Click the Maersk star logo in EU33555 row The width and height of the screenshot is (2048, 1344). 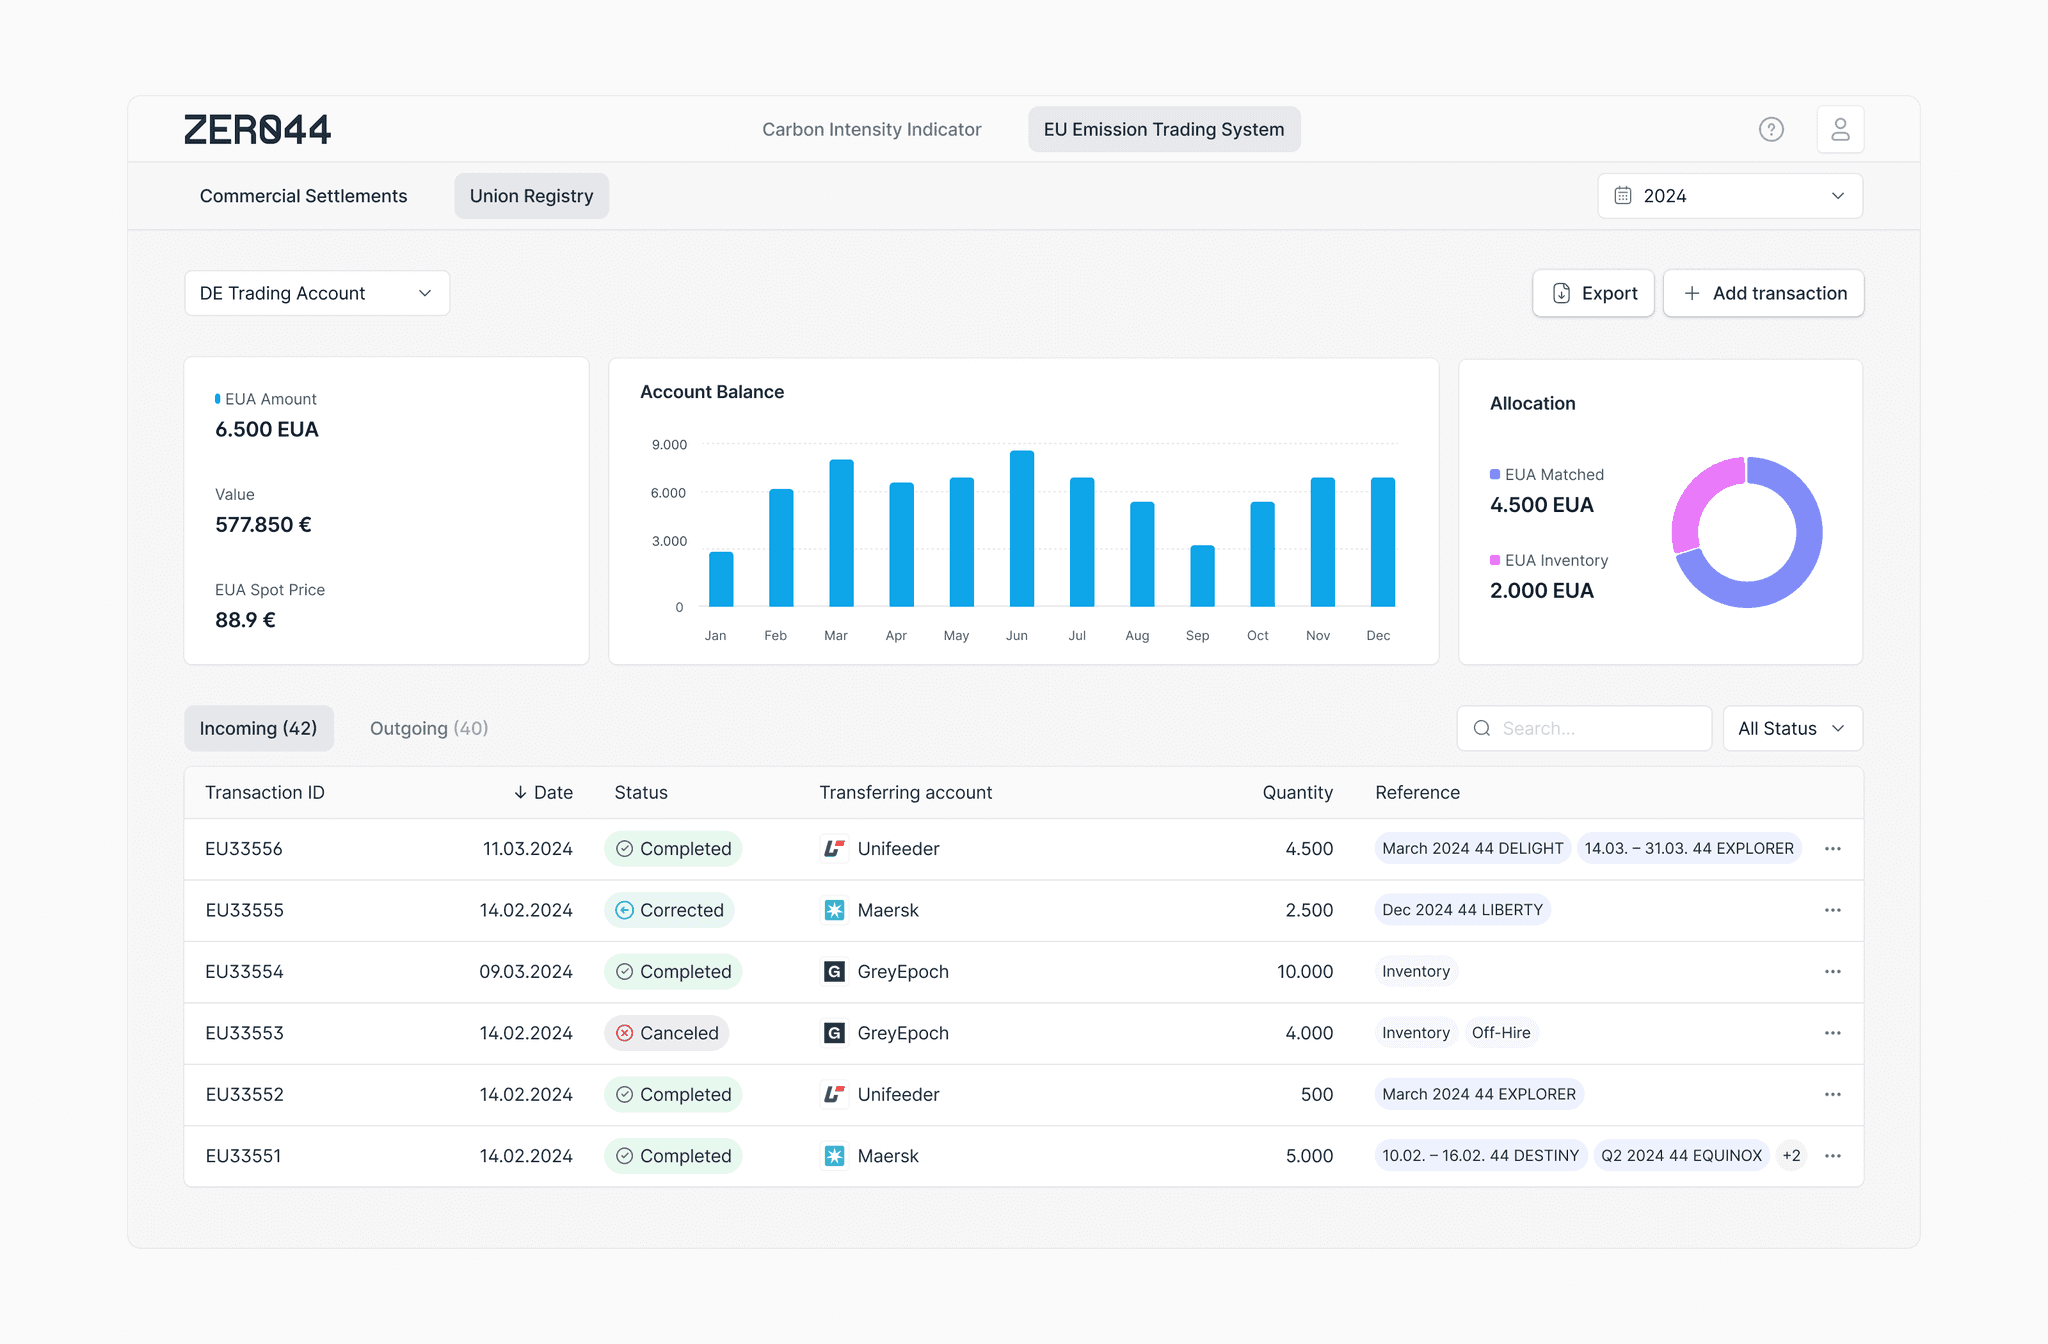tap(834, 910)
